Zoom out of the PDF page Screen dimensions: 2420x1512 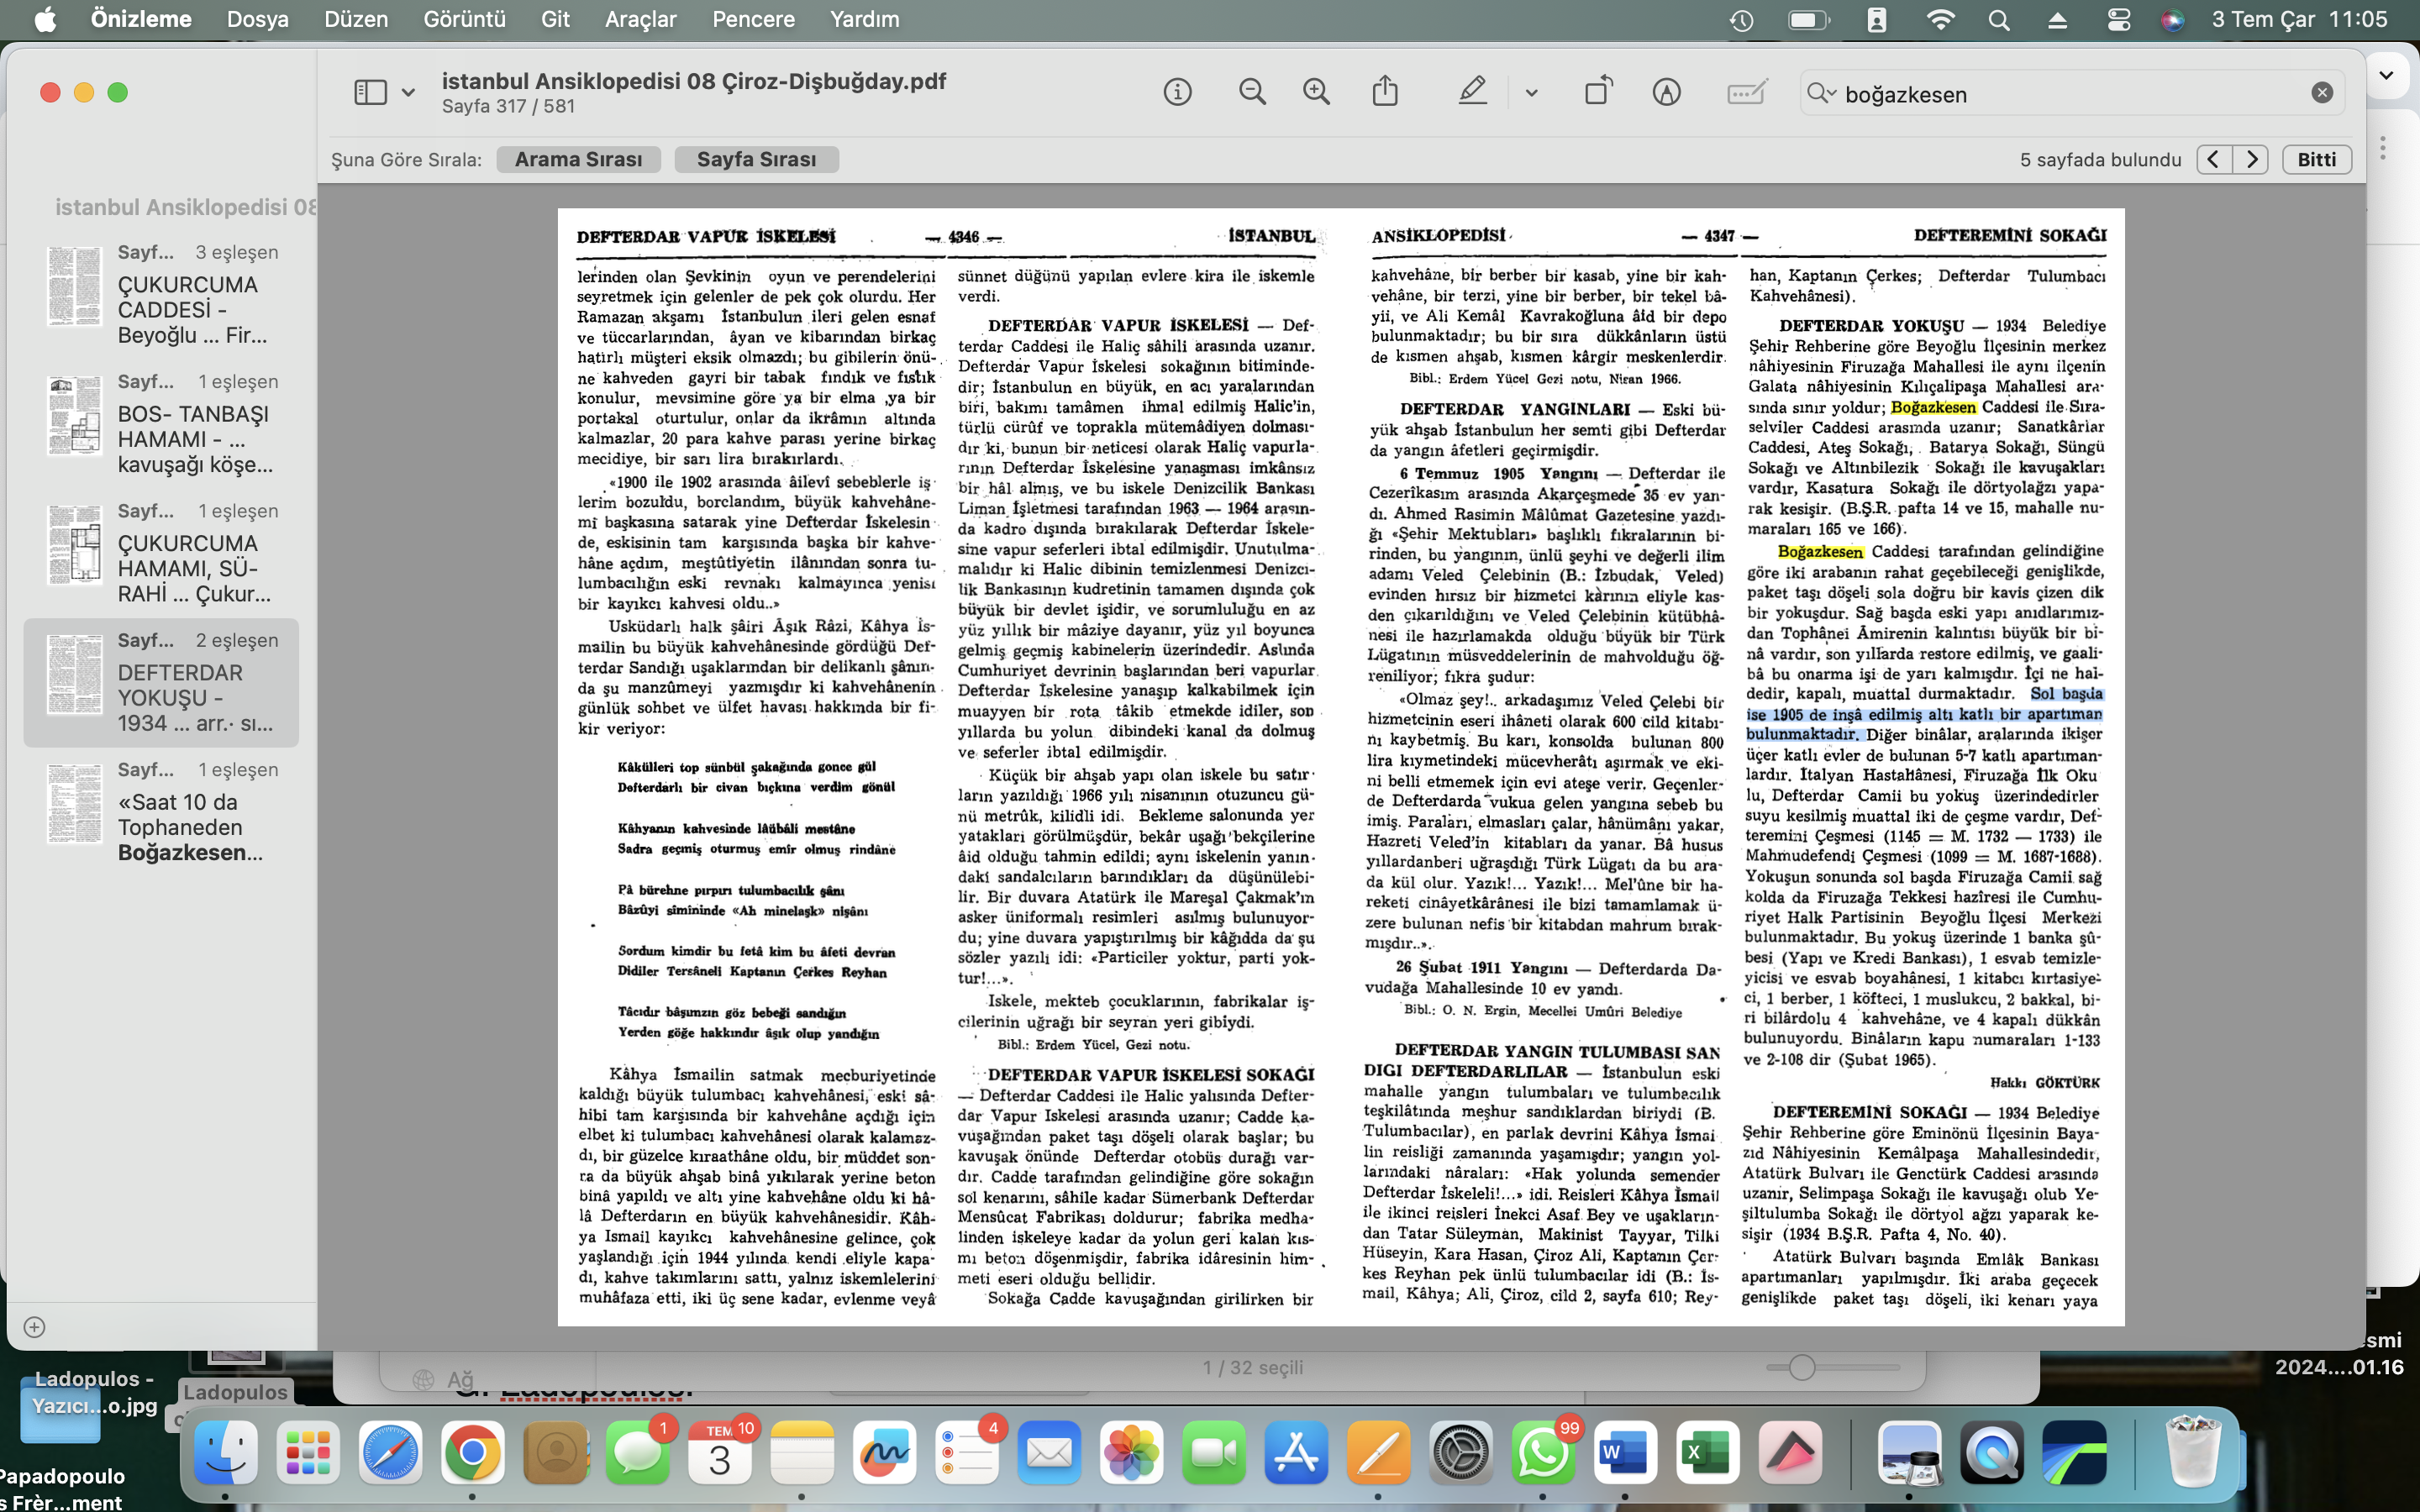[1252, 92]
